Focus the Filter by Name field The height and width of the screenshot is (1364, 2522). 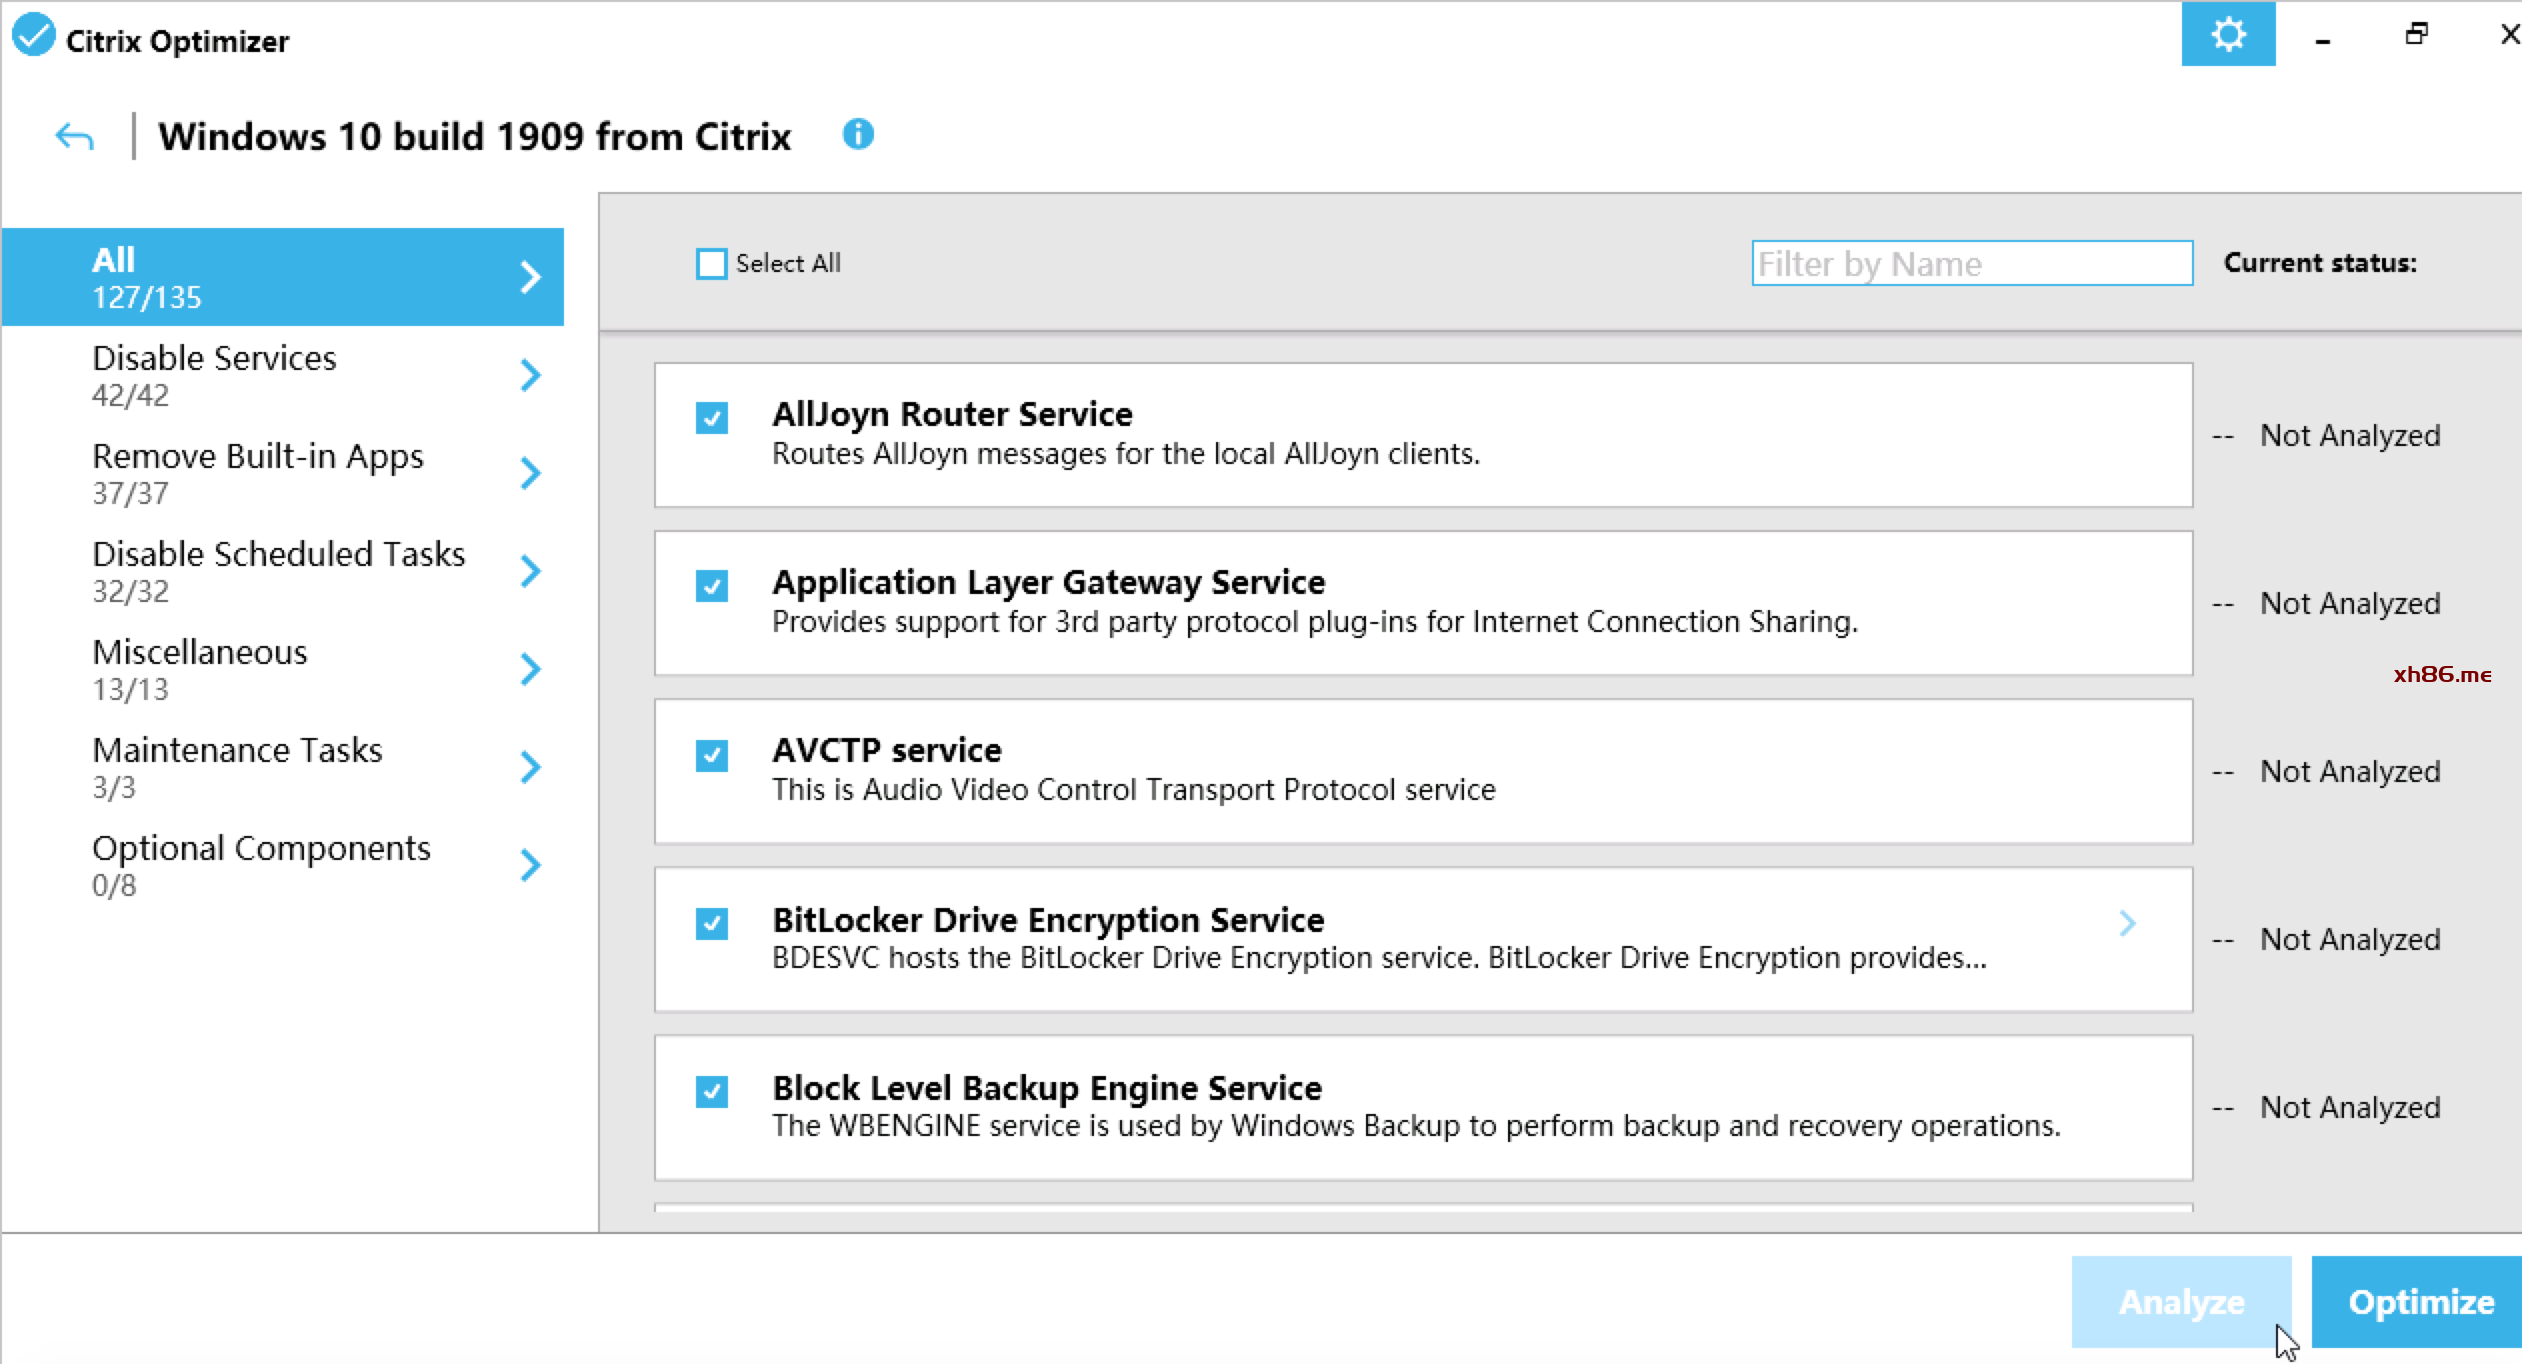tap(1972, 263)
